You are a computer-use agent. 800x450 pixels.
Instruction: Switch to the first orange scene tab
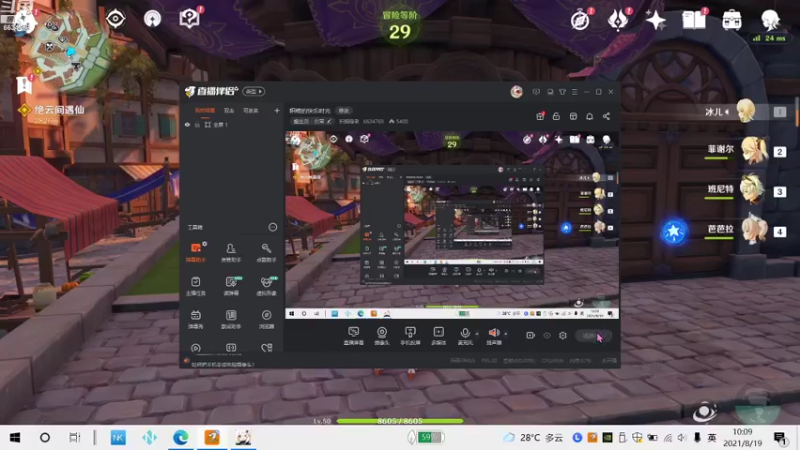pyautogui.click(x=205, y=110)
